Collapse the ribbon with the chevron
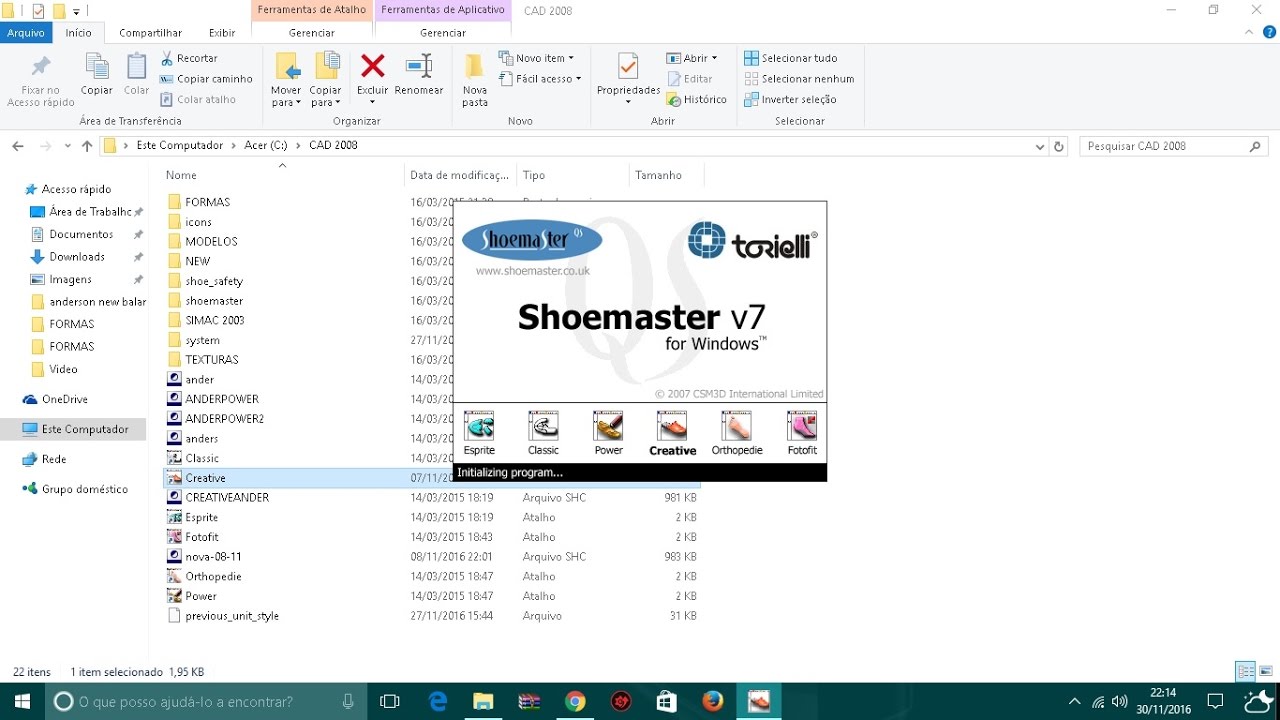The height and width of the screenshot is (720, 1280). (x=1251, y=32)
